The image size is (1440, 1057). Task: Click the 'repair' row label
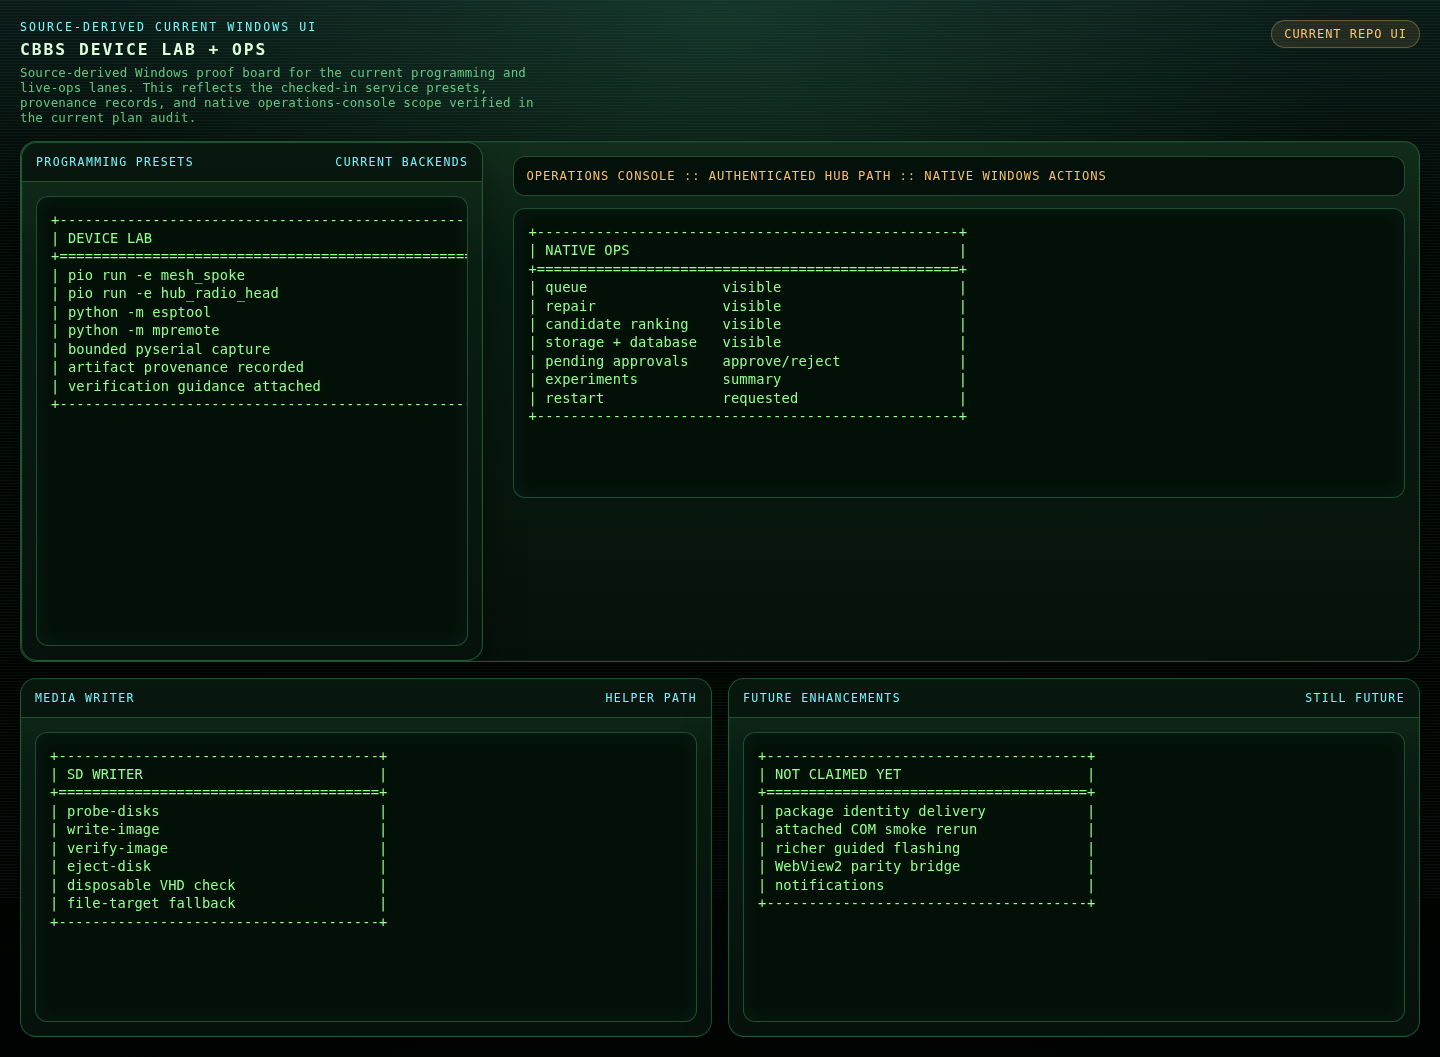tap(570, 306)
